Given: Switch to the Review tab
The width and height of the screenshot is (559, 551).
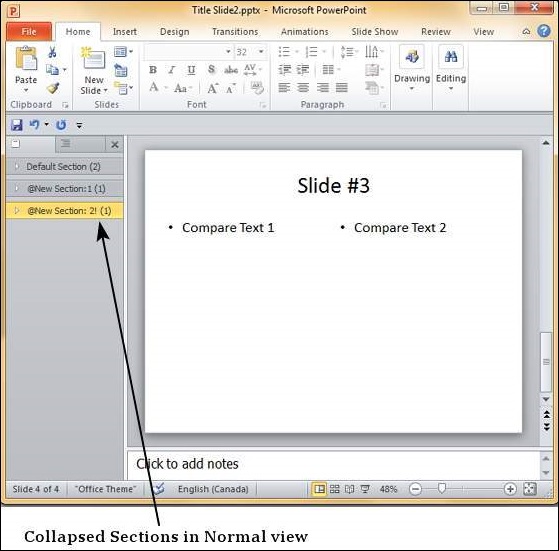Looking at the screenshot, I should (436, 32).
